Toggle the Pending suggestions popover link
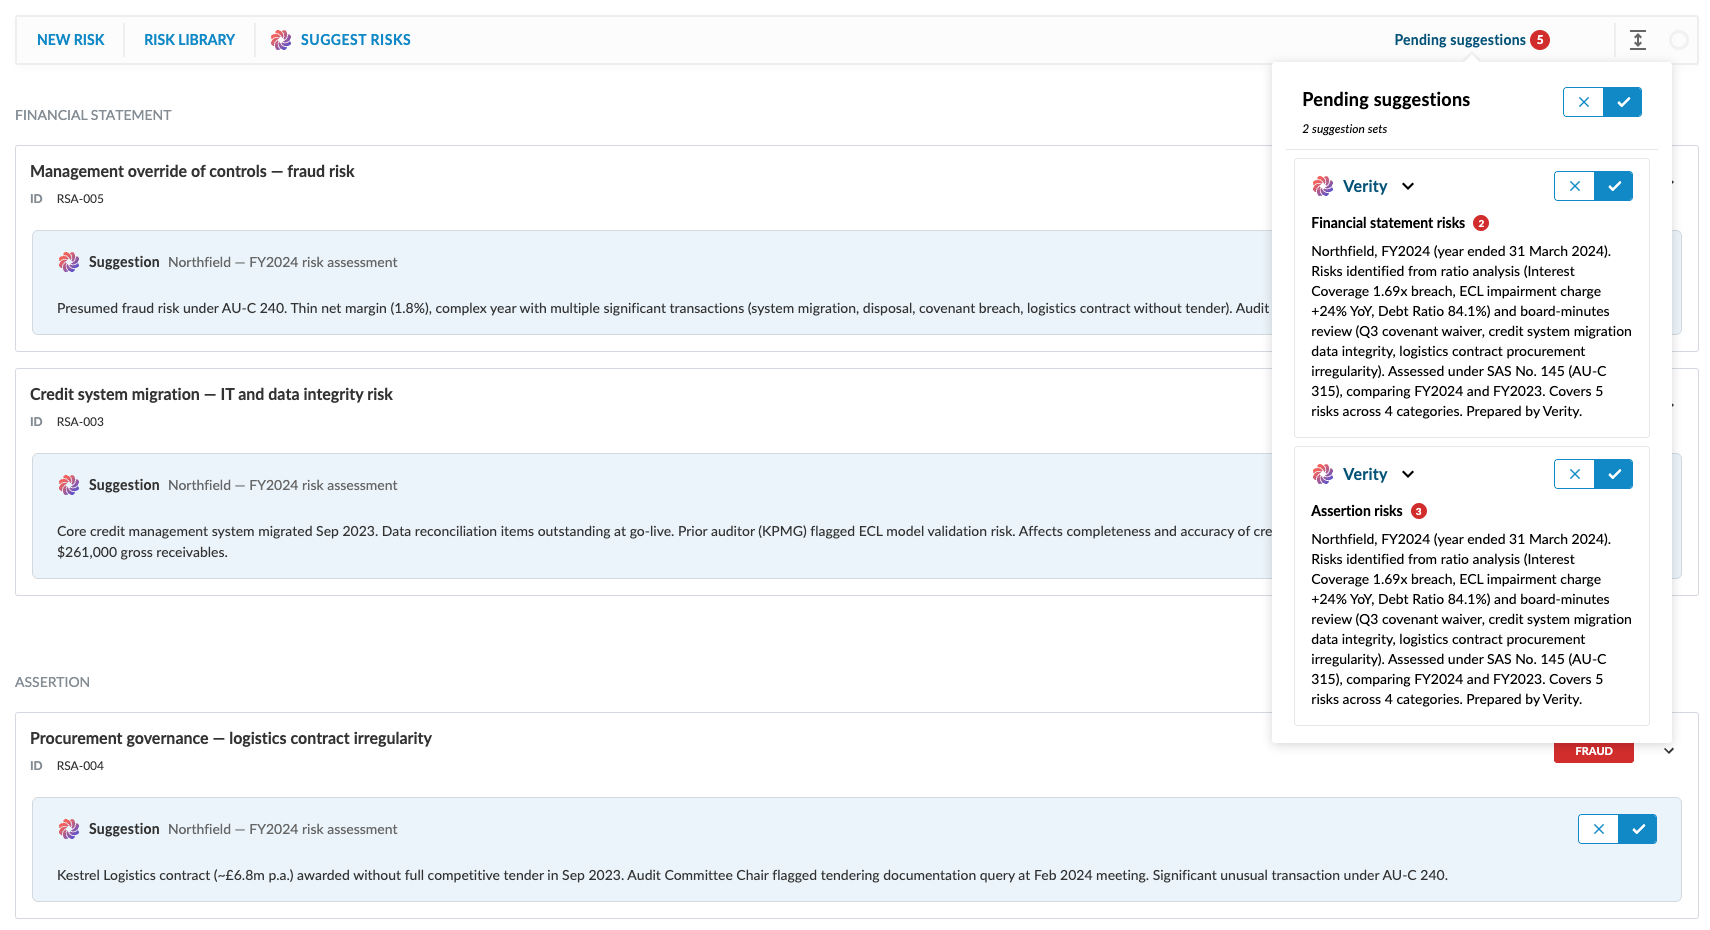The height and width of the screenshot is (930, 1710). coord(1460,40)
